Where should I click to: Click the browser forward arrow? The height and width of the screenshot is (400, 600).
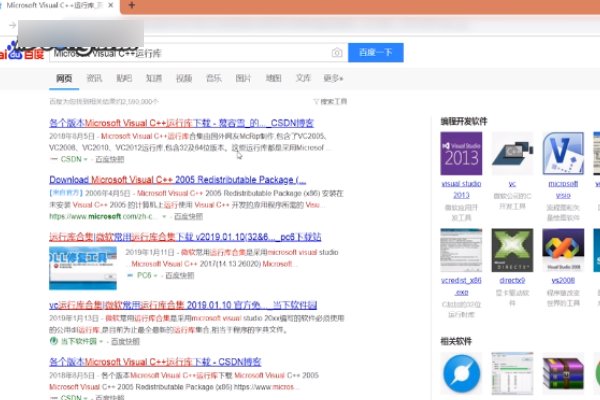coord(13,25)
